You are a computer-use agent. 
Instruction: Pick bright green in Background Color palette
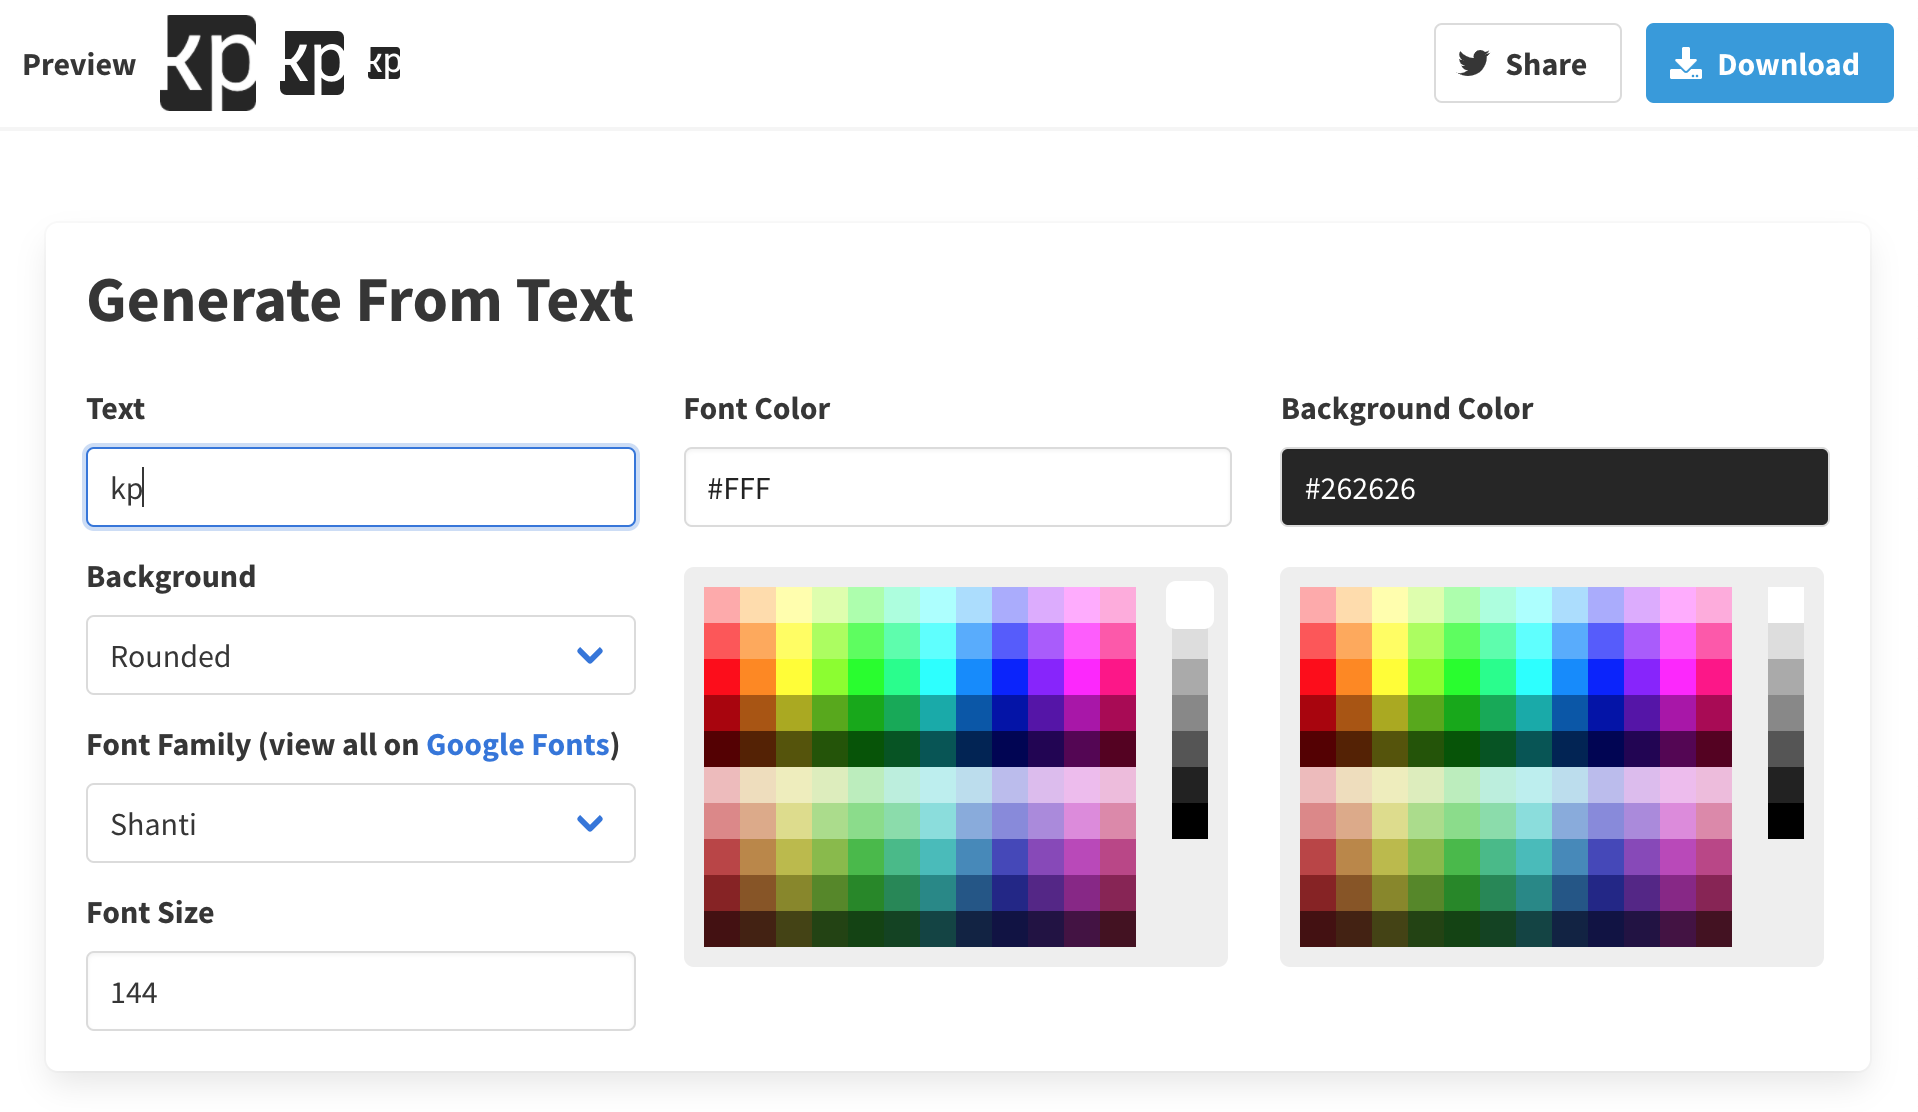click(1462, 677)
